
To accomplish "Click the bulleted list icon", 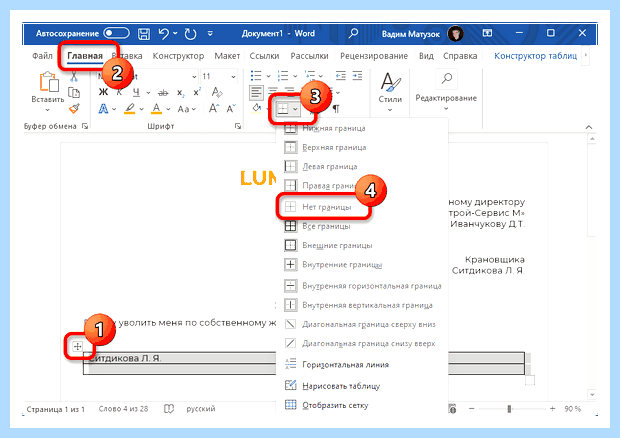I will 256,76.
